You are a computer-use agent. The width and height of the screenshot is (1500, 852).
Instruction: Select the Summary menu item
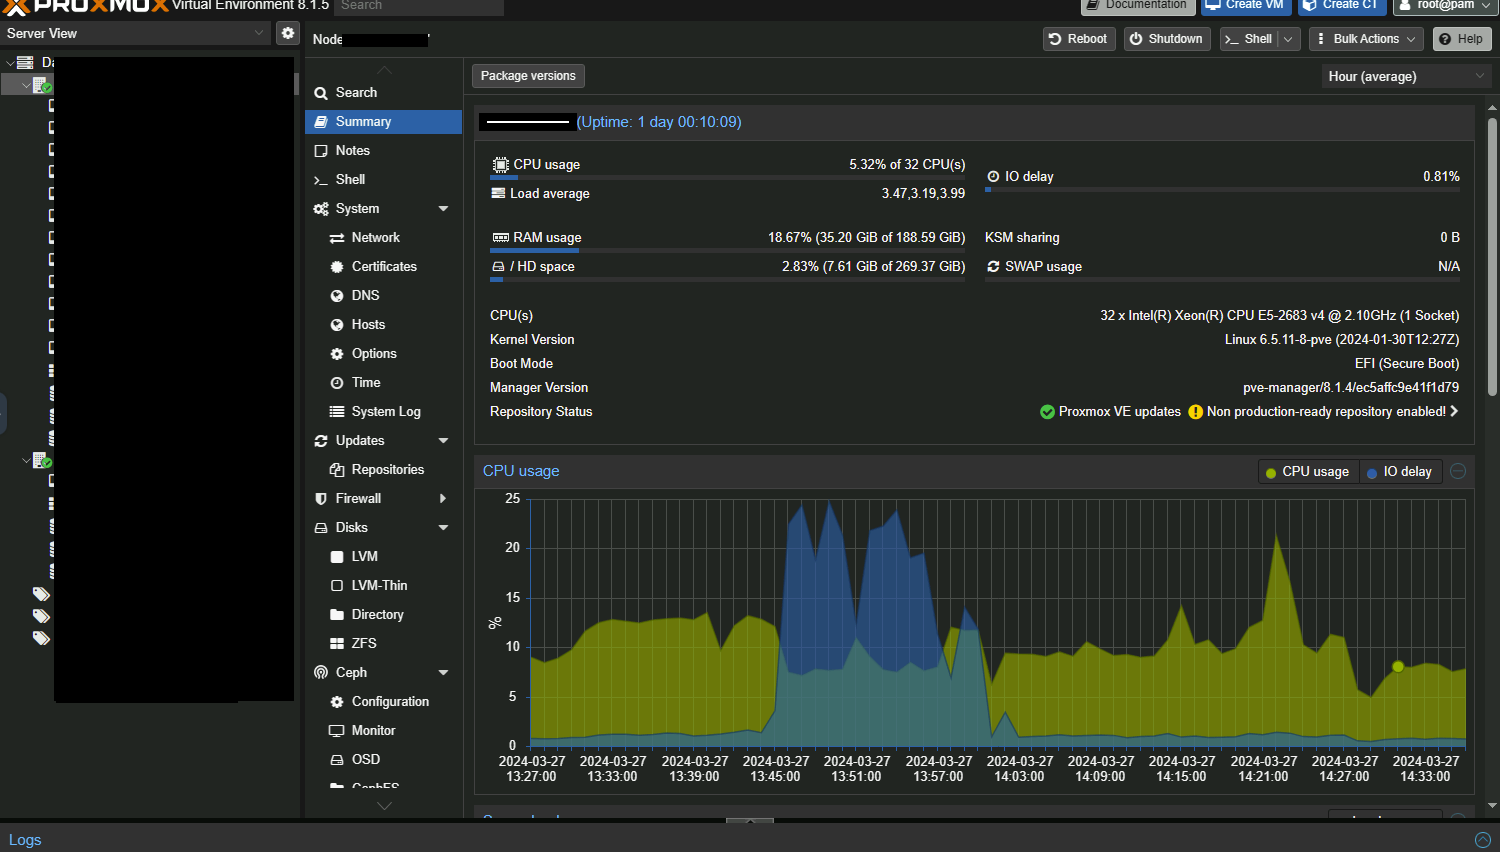(x=383, y=121)
